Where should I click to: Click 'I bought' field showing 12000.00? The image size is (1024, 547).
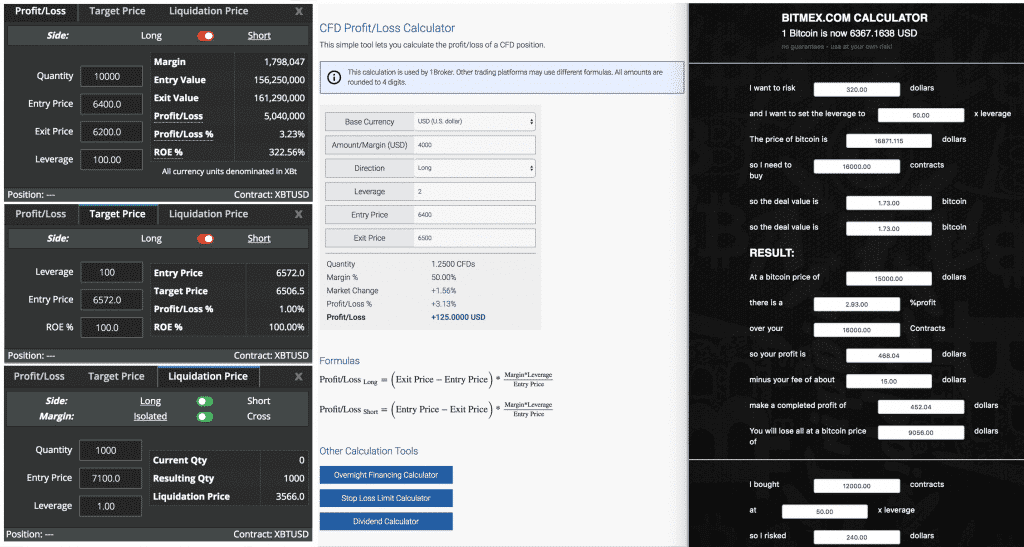click(857, 486)
